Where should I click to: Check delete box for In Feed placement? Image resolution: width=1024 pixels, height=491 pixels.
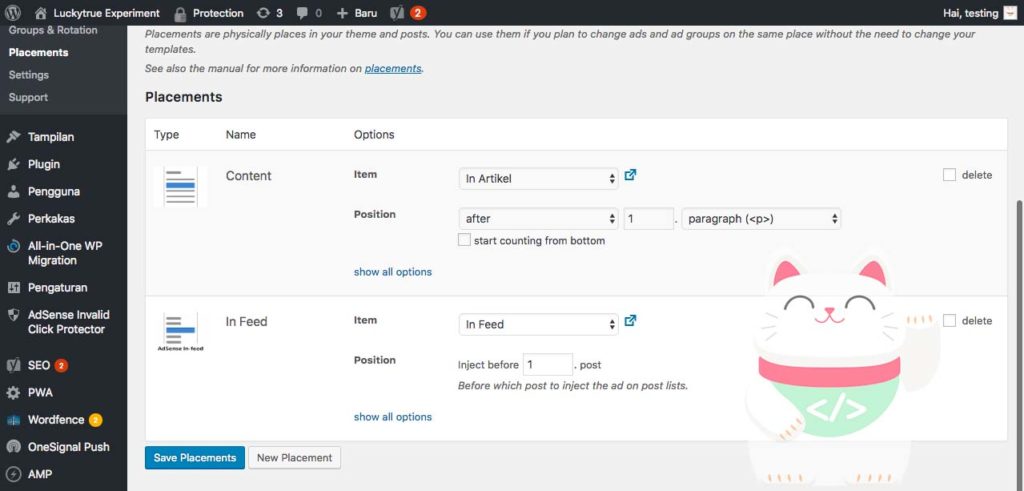click(949, 321)
